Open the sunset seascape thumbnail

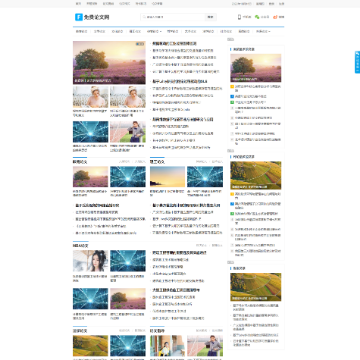[167, 177]
